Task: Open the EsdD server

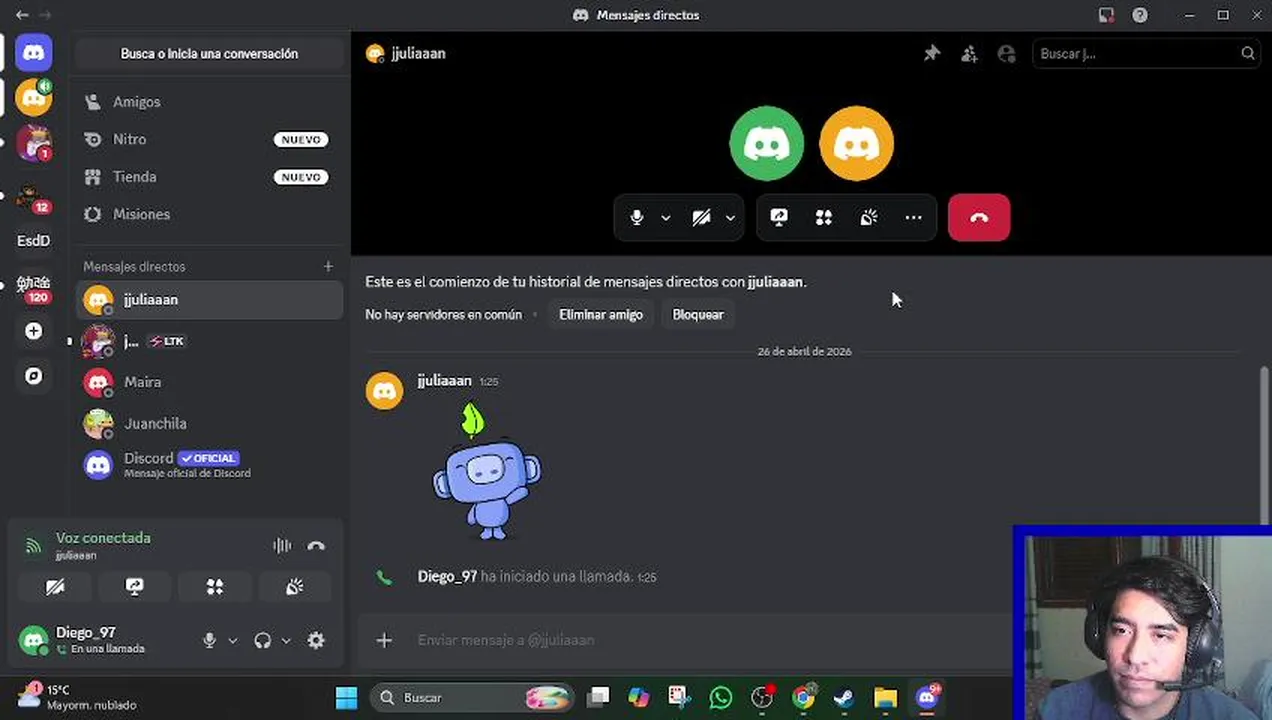Action: (x=33, y=241)
